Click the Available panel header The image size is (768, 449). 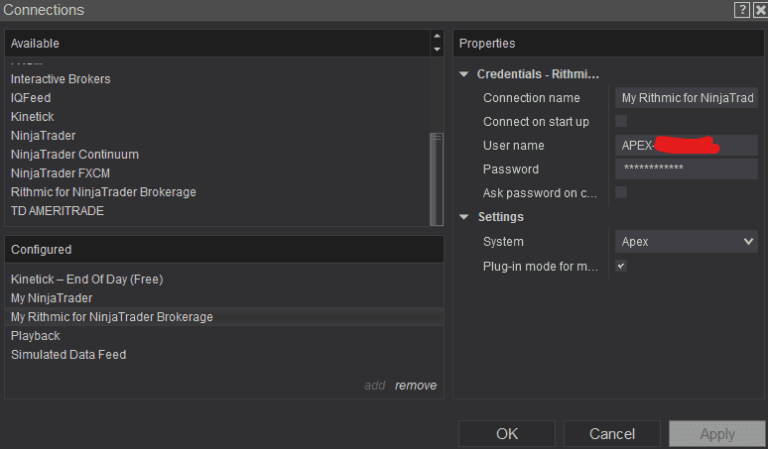point(217,43)
